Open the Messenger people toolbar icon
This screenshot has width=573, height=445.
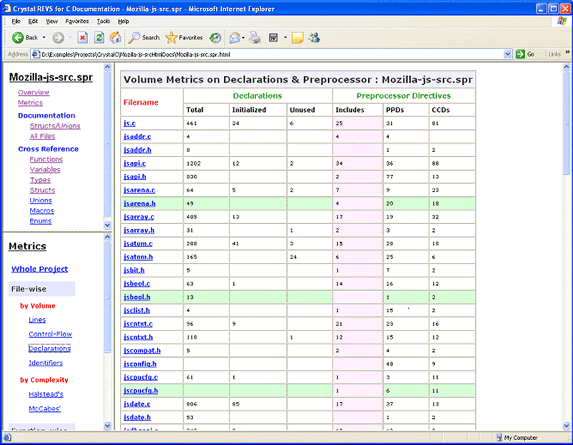click(314, 37)
